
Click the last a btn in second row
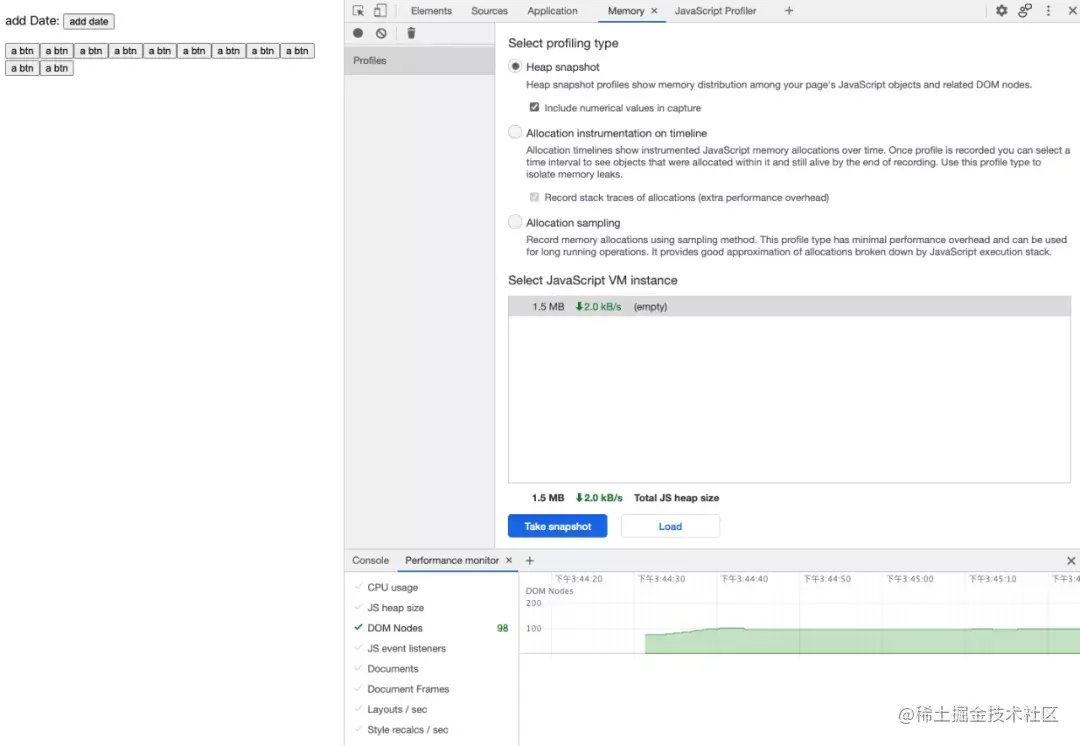point(56,68)
